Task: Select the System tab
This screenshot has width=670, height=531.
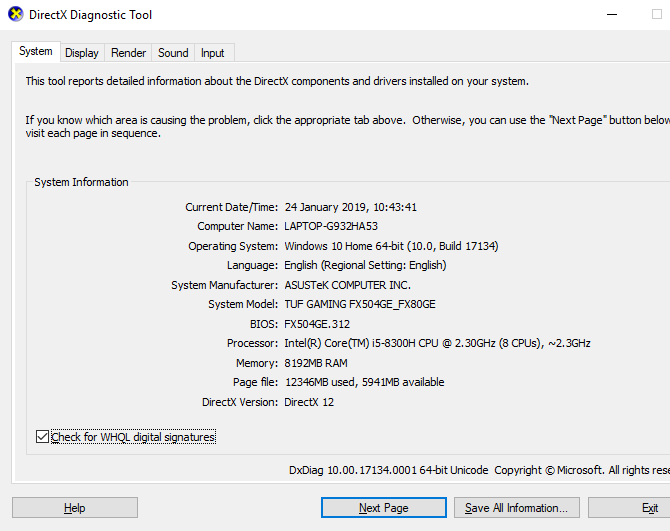Action: 36,51
